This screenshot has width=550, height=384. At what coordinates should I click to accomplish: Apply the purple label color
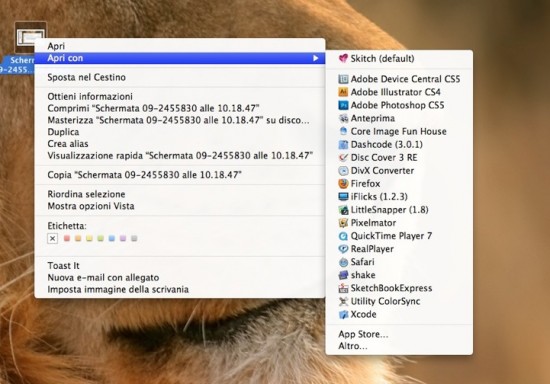click(123, 238)
